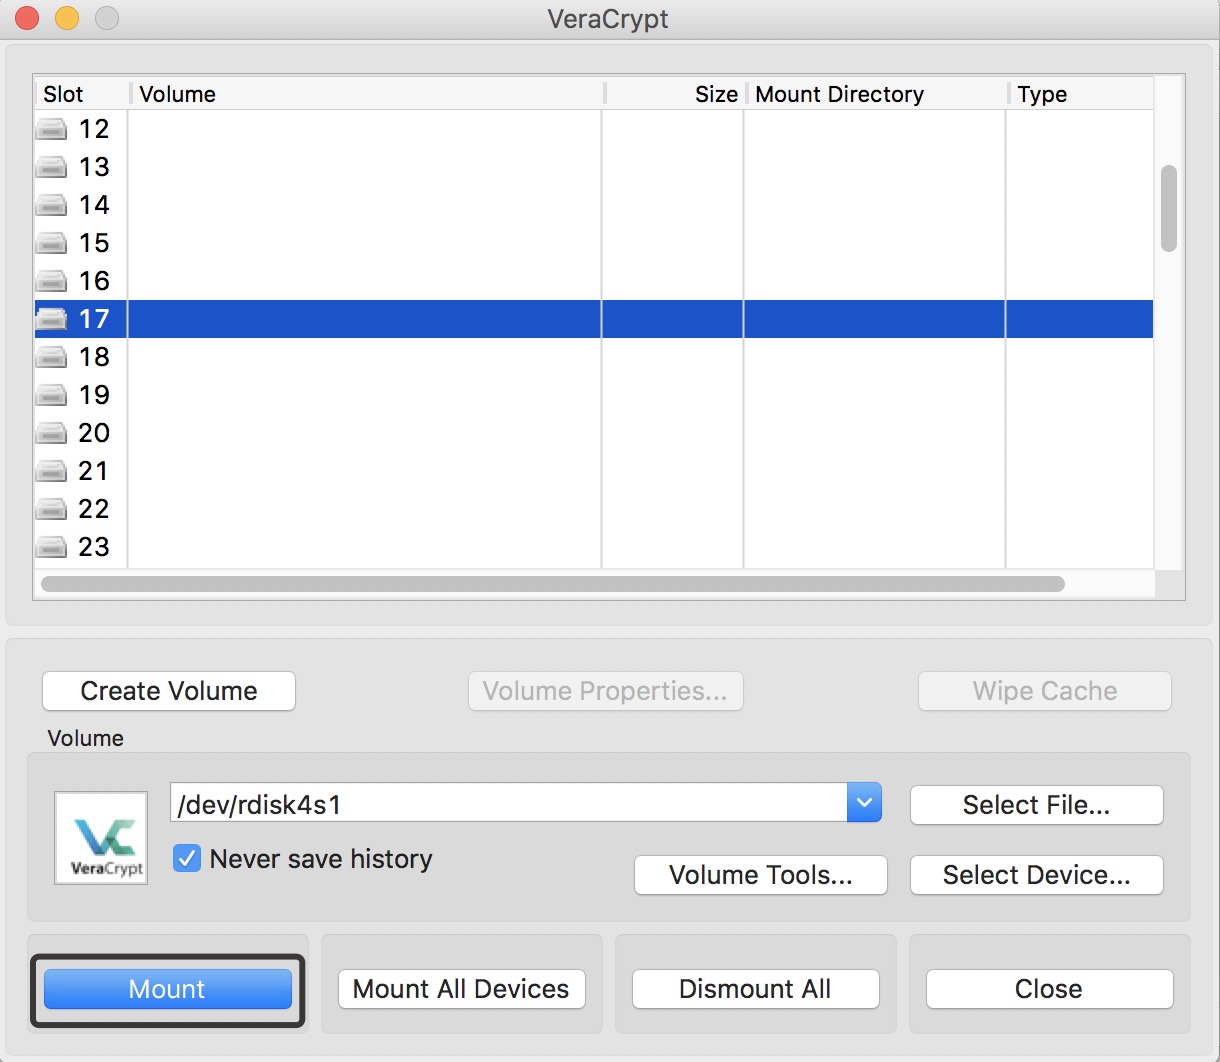
Task: Click the Volume Properties... button
Action: pyautogui.click(x=605, y=691)
